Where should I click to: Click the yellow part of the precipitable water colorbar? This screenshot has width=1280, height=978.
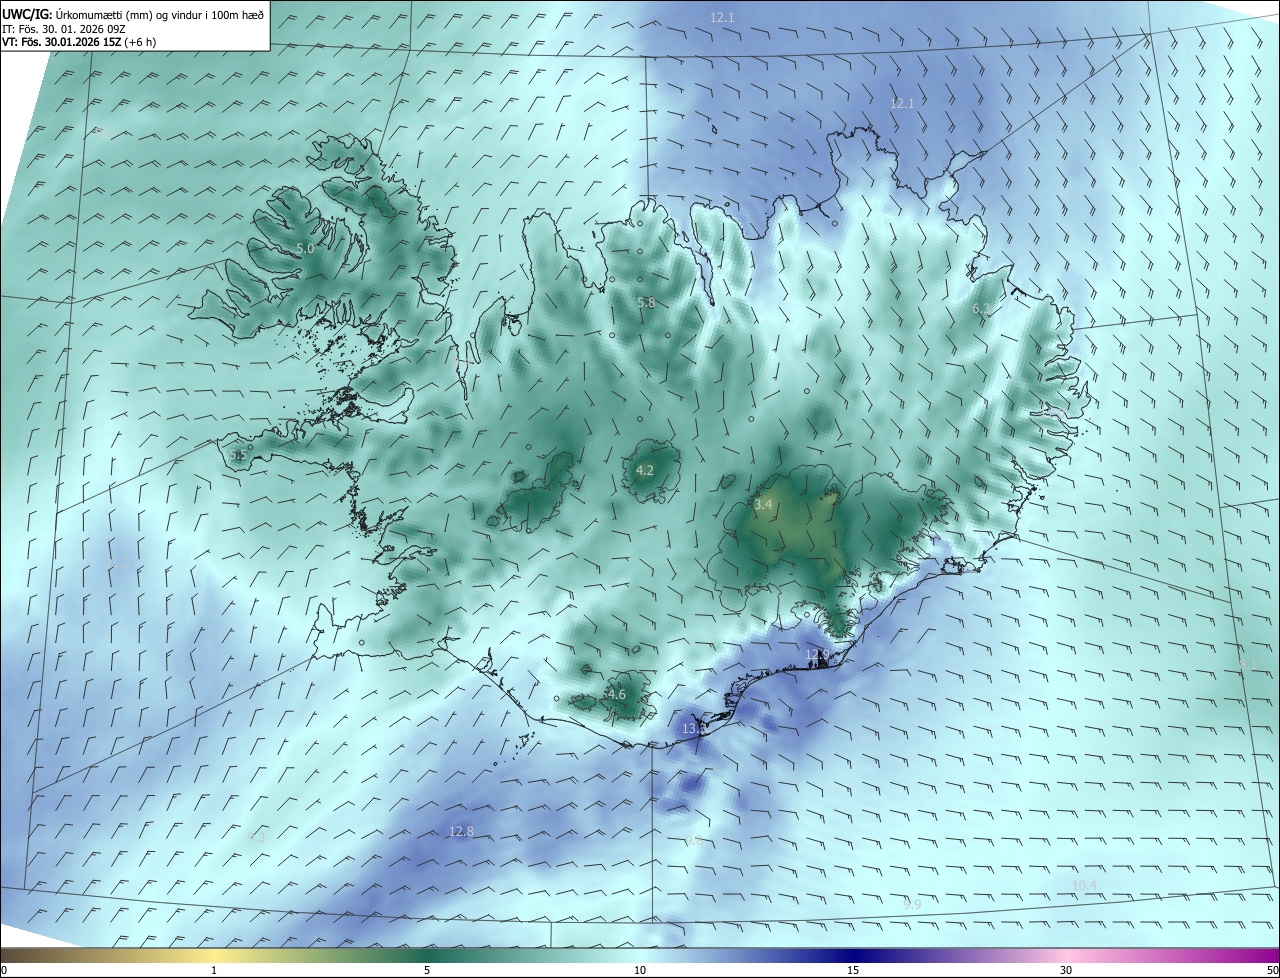tap(214, 955)
